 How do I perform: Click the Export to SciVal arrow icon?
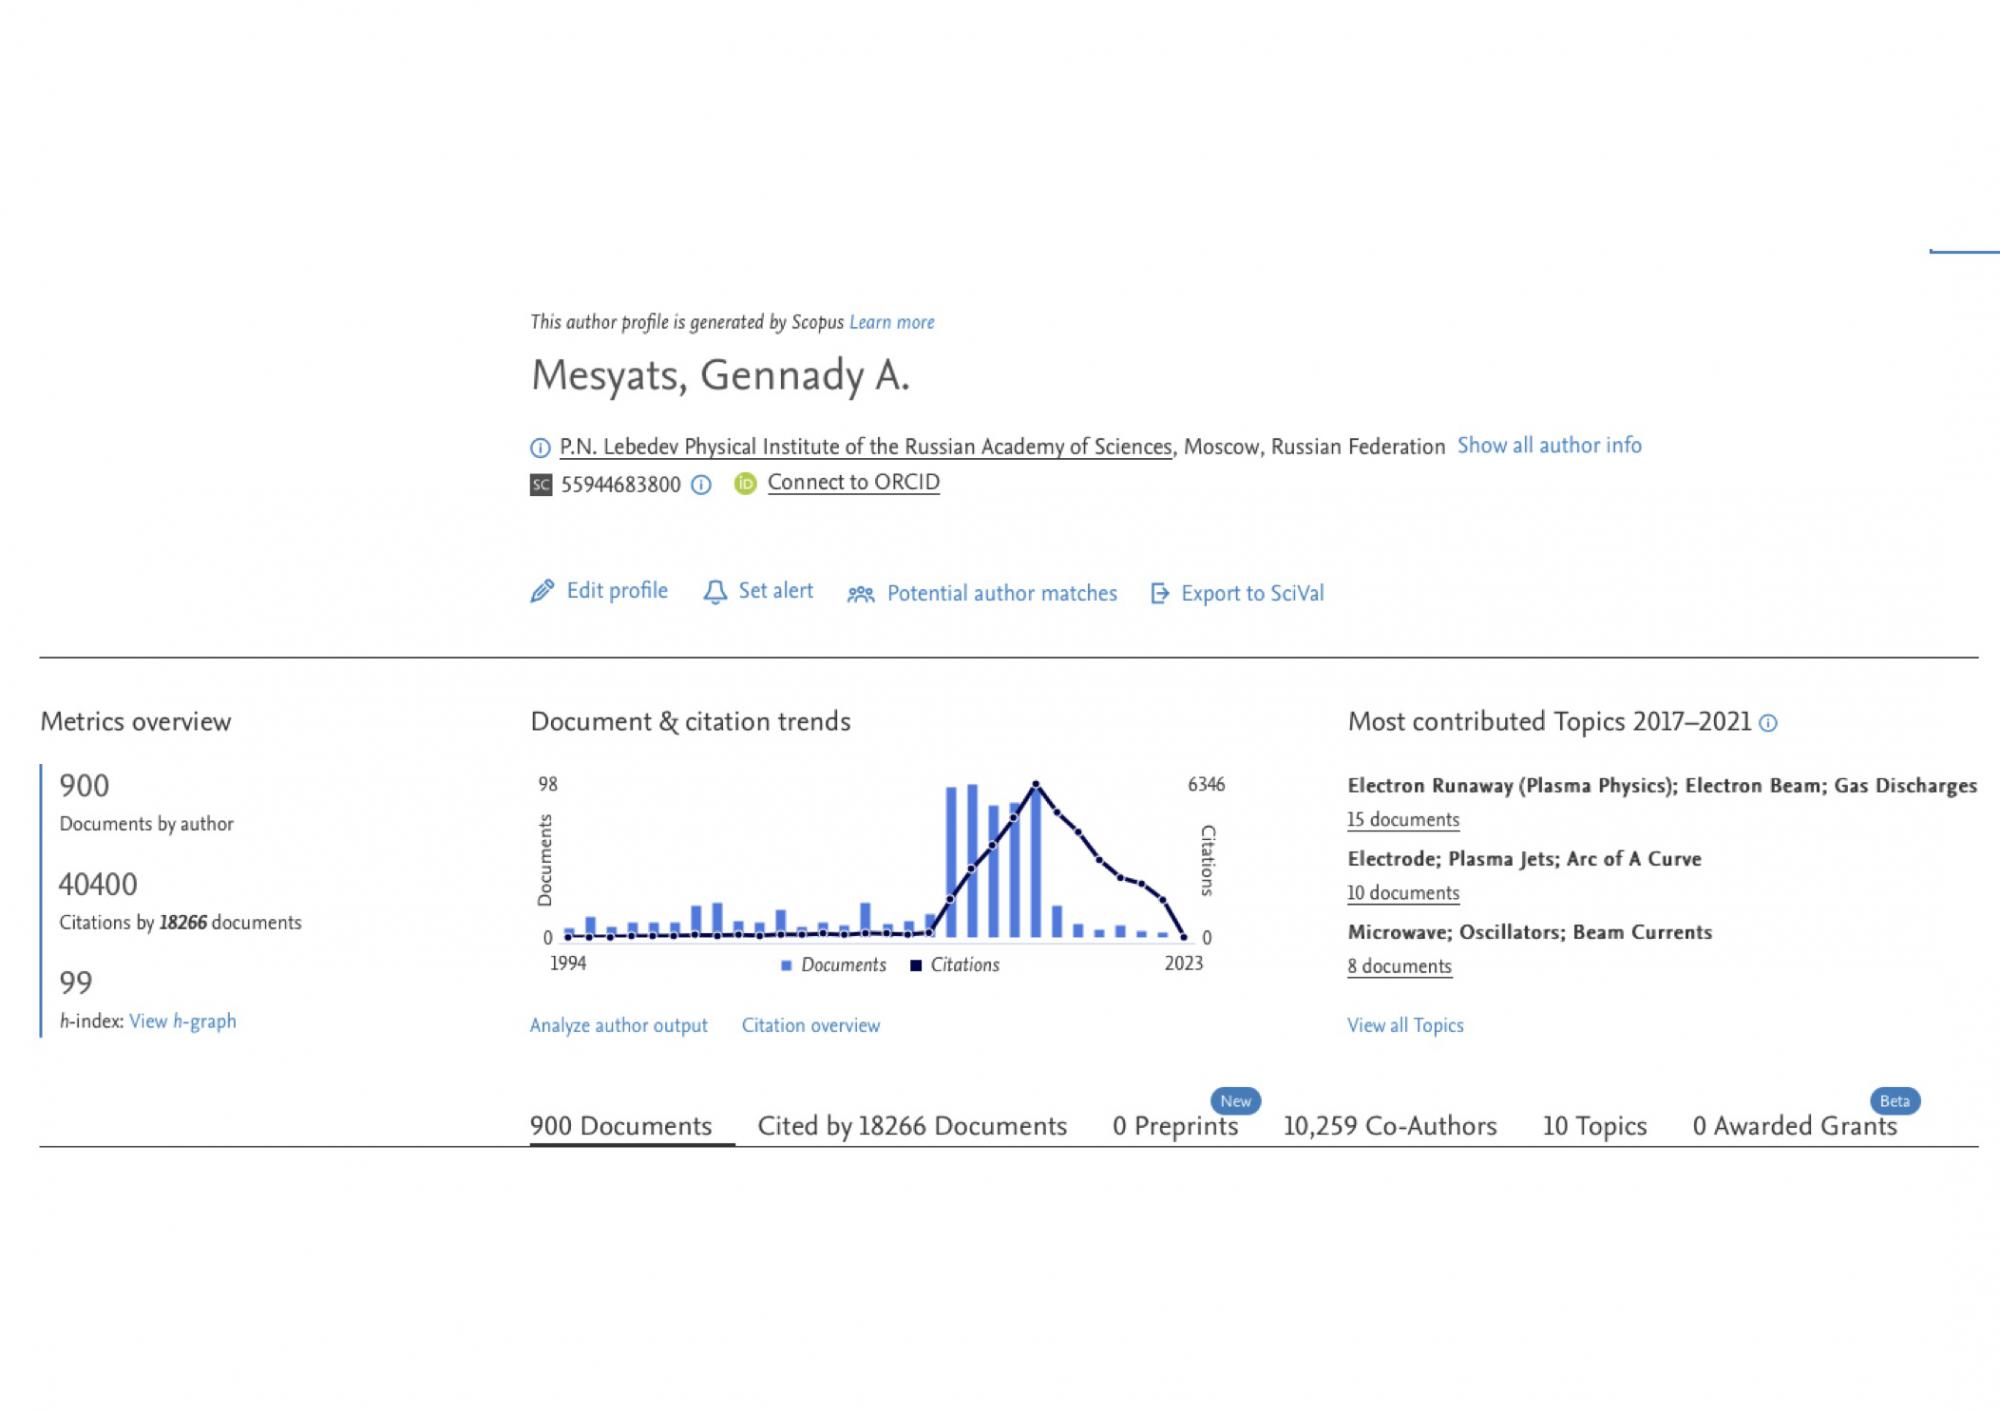(x=1159, y=594)
